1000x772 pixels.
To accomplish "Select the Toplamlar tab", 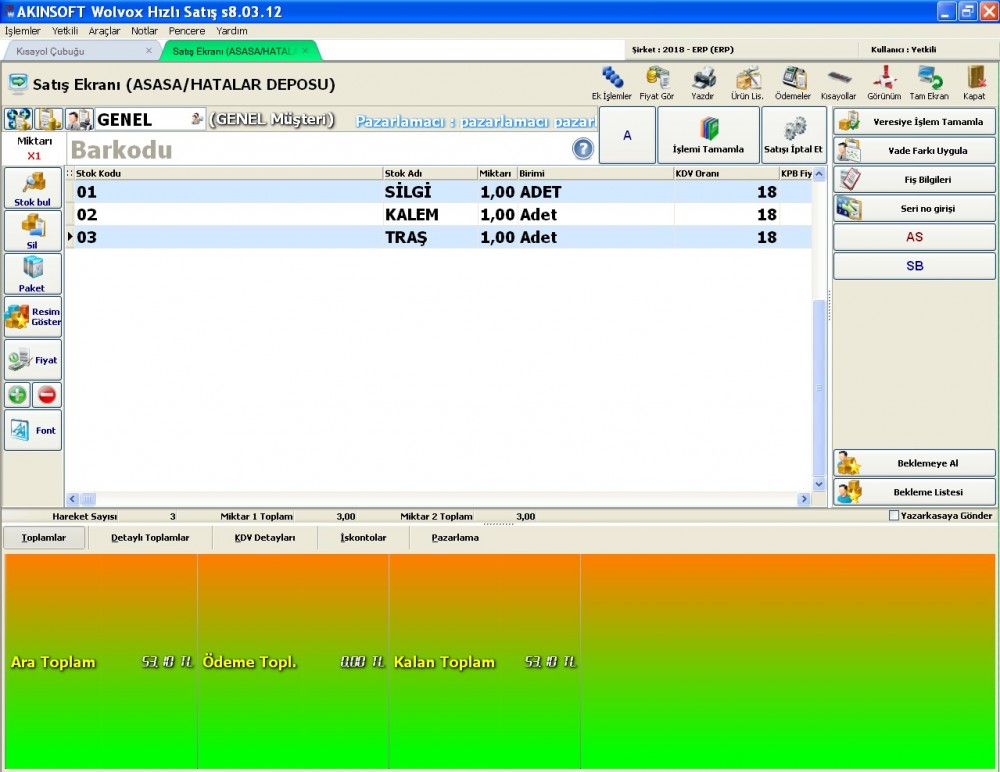I will click(44, 538).
